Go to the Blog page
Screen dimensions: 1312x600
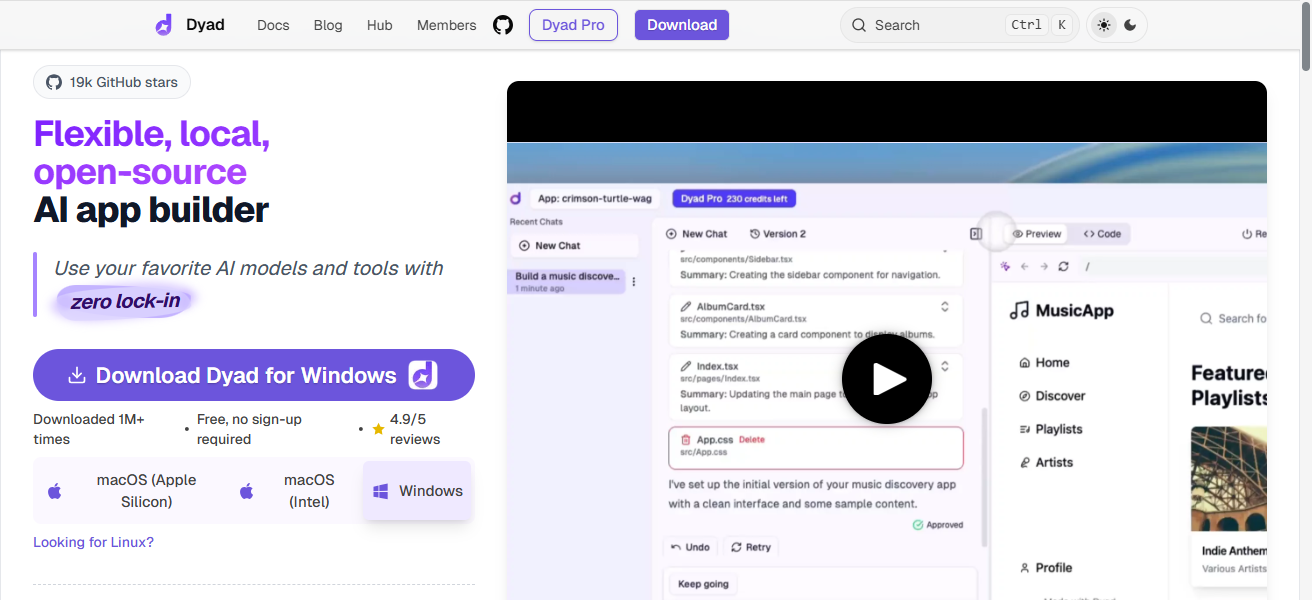click(328, 25)
